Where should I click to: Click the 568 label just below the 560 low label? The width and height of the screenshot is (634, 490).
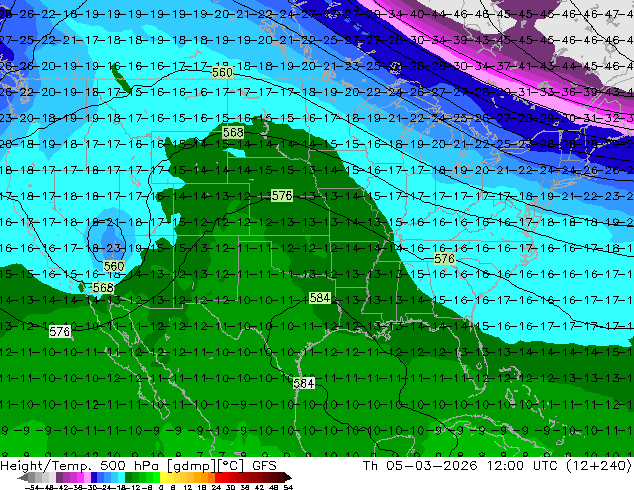(x=103, y=287)
